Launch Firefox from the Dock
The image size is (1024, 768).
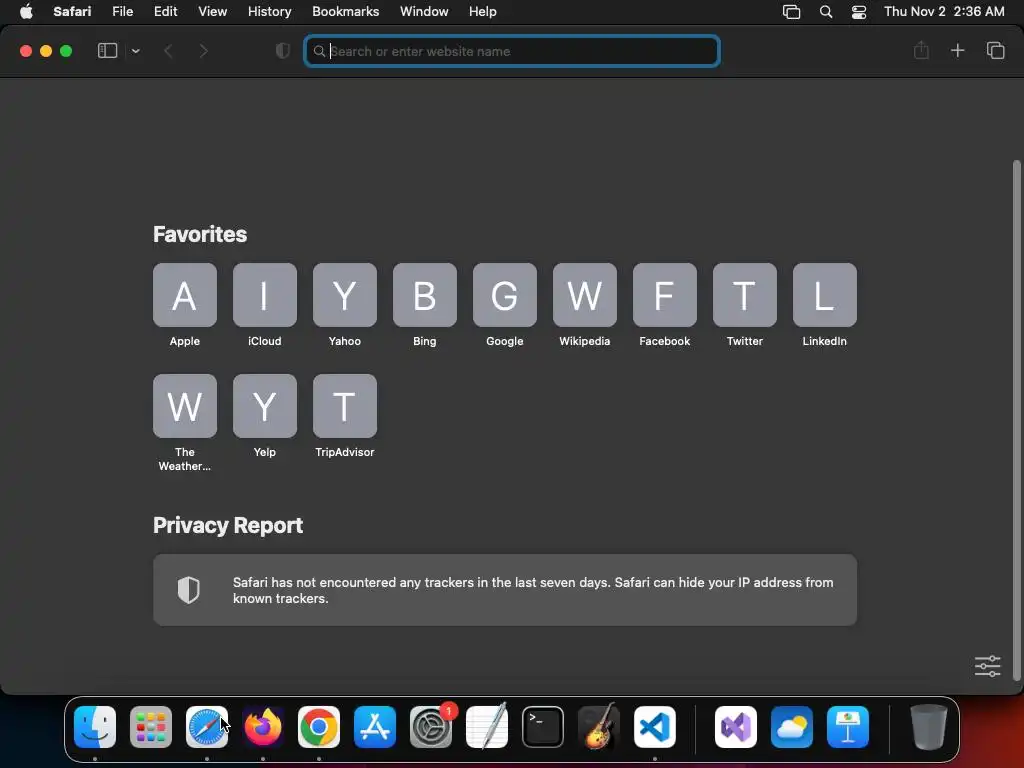[263, 727]
